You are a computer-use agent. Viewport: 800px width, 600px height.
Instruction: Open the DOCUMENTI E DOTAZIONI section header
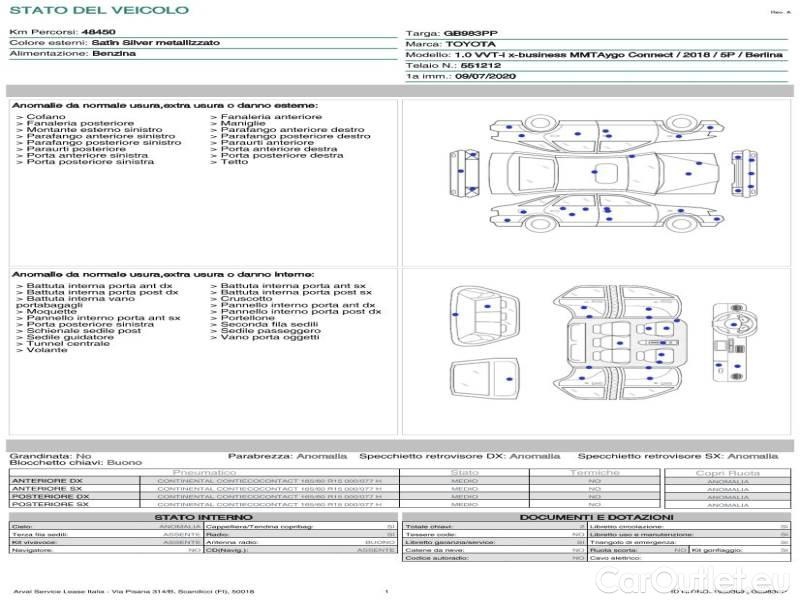coord(596,517)
